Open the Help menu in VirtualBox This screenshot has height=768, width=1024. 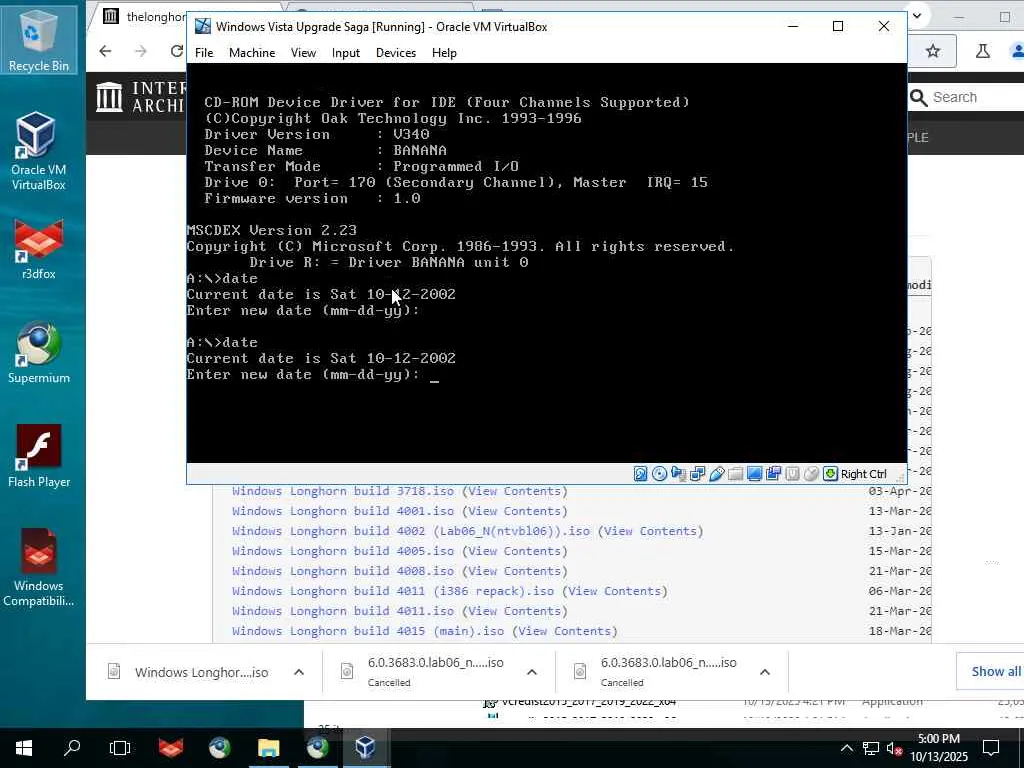point(444,53)
